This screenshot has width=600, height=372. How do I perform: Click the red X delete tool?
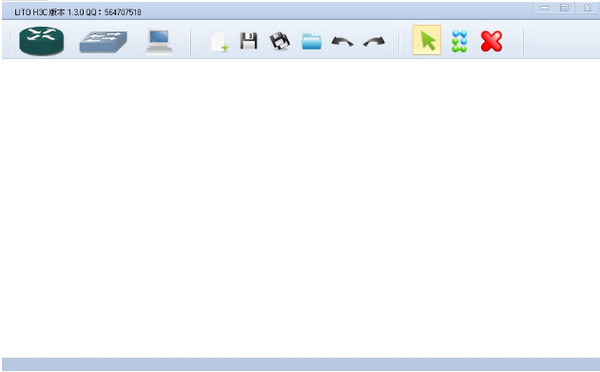491,41
